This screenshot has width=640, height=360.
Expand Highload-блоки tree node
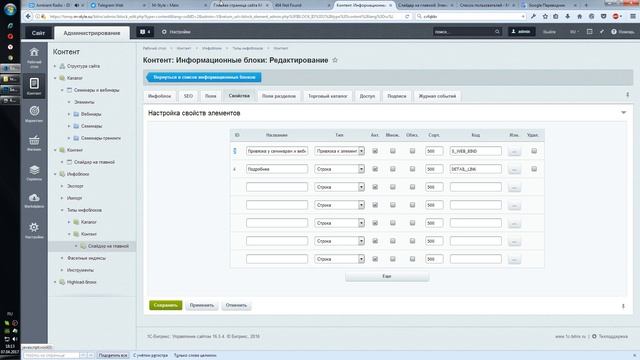[x=55, y=282]
